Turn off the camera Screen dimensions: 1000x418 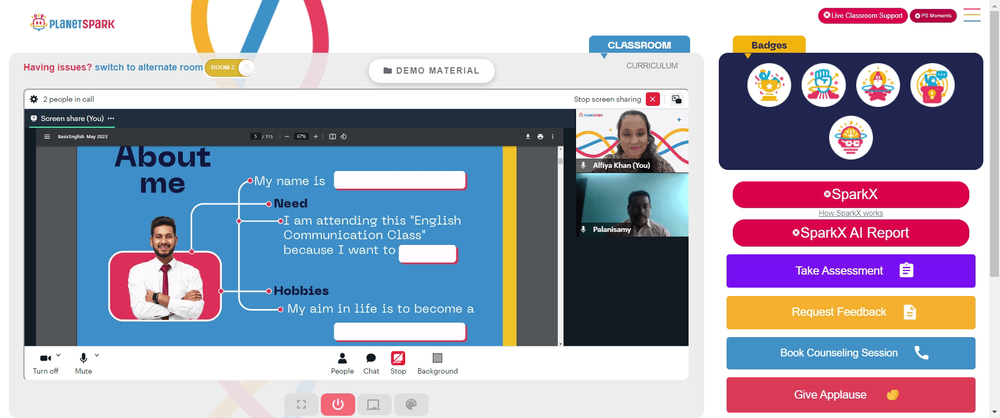coord(45,363)
